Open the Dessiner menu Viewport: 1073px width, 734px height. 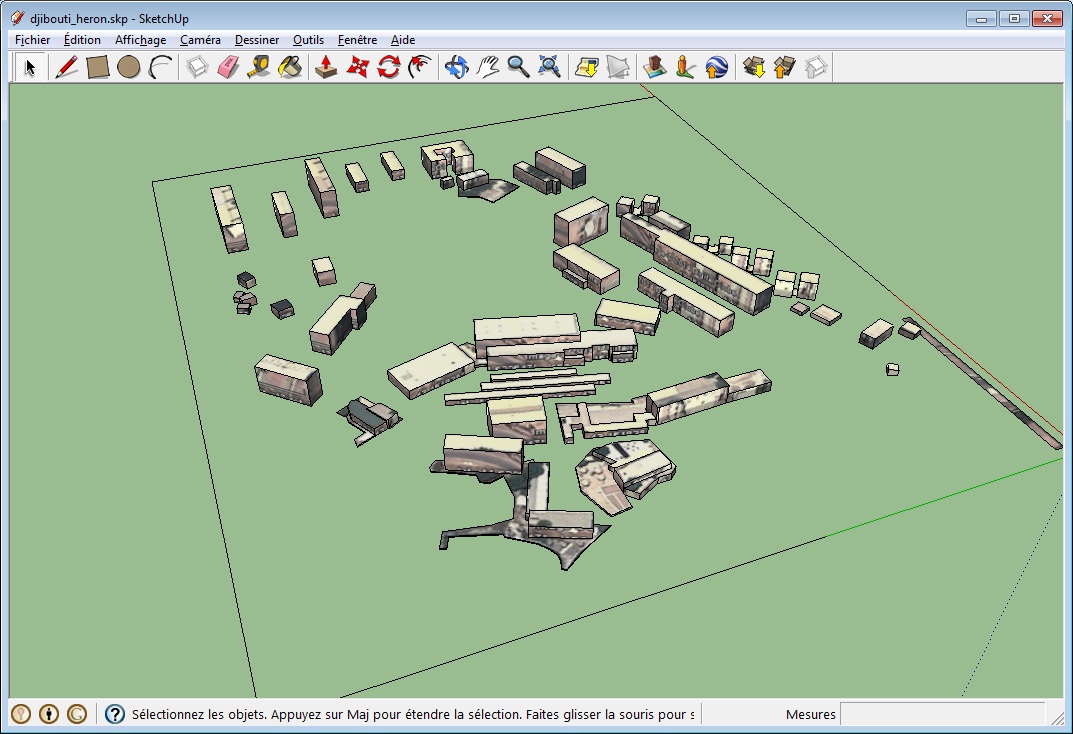tap(257, 40)
